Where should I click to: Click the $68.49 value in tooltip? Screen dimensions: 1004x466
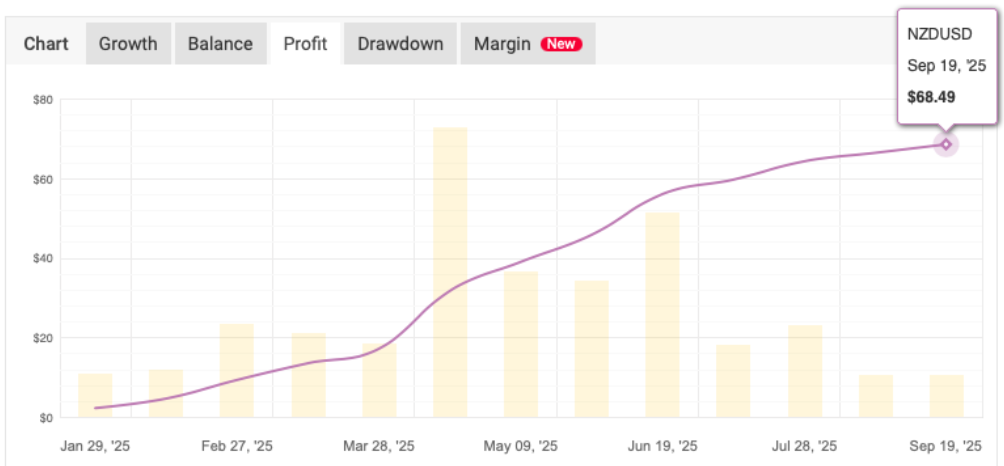[x=931, y=97]
